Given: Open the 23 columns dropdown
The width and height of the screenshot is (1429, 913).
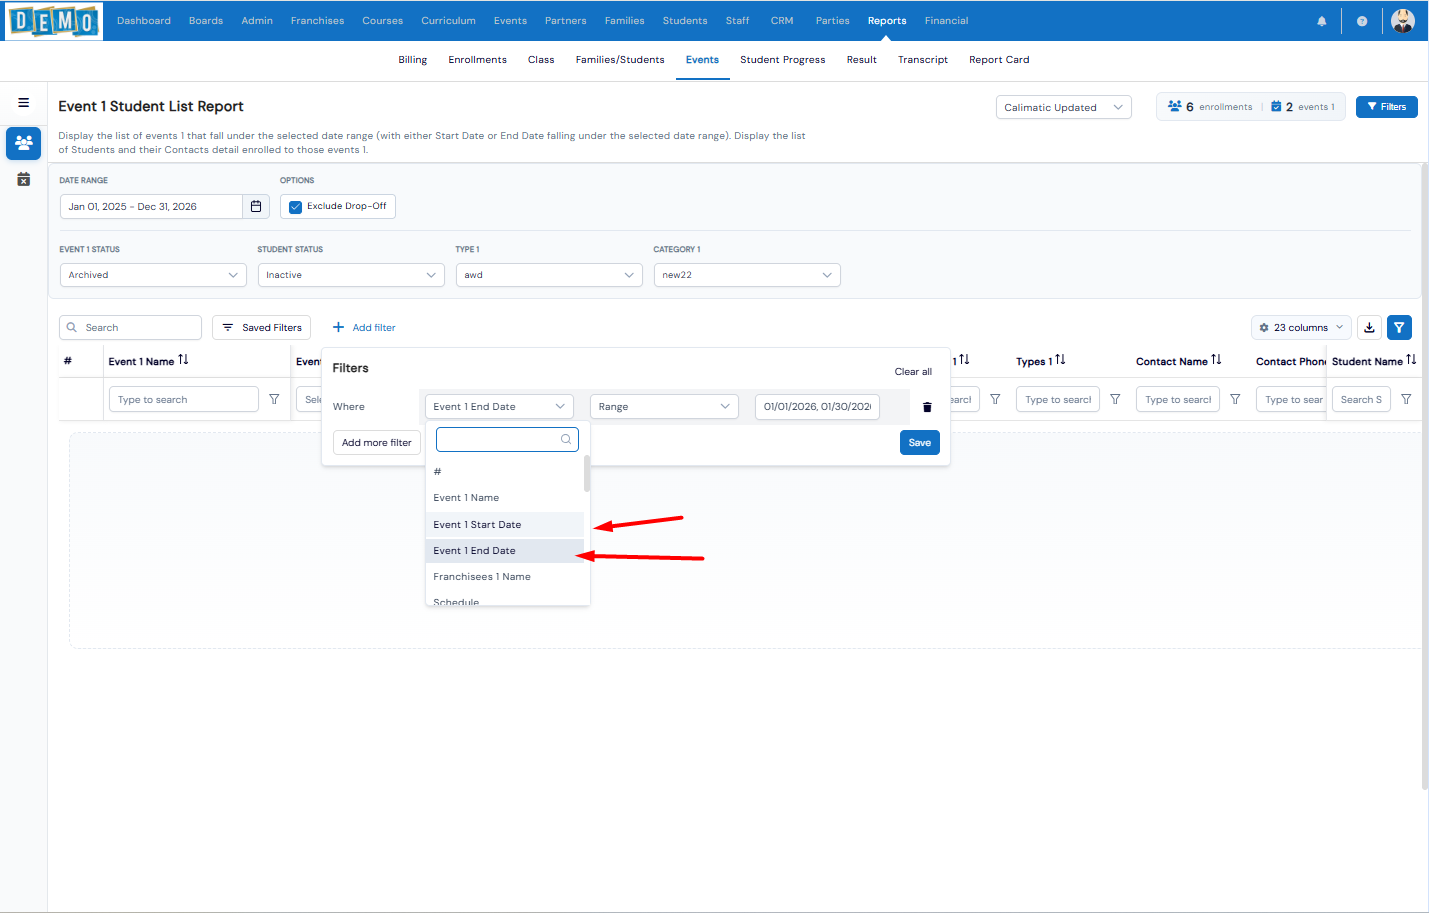Looking at the screenshot, I should 1300,328.
